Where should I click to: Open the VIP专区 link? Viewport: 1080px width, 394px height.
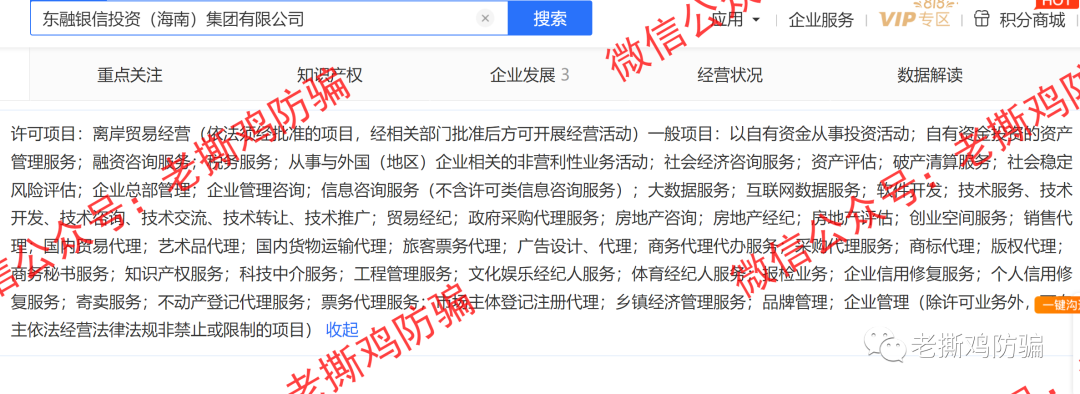click(914, 19)
